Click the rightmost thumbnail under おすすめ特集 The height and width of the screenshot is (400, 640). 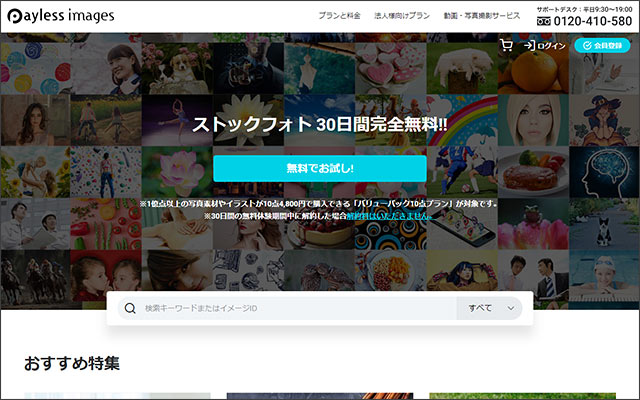pos(522,396)
